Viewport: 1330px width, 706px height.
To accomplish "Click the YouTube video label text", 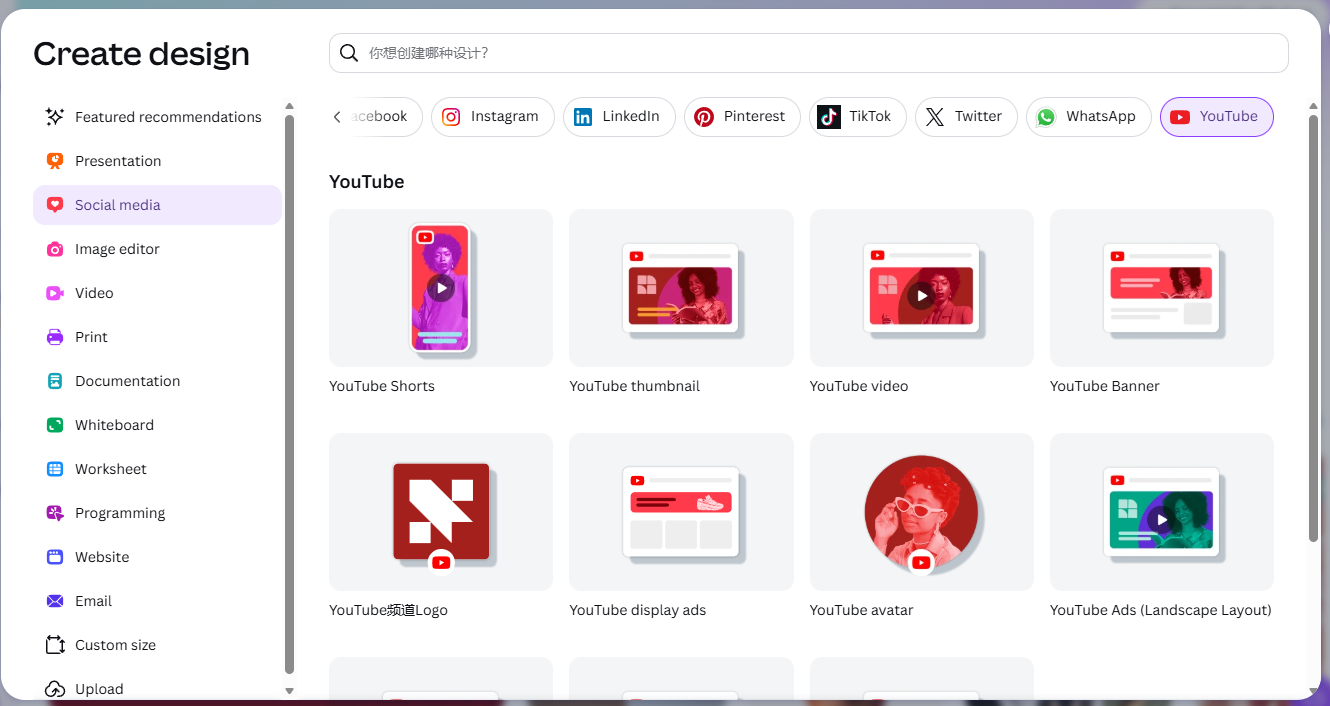I will pos(859,386).
